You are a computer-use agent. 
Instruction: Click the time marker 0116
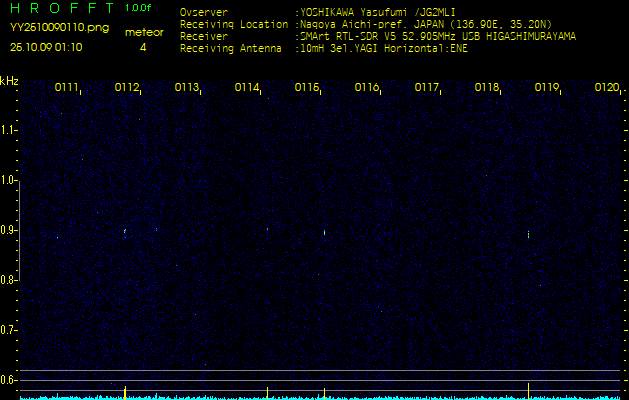pyautogui.click(x=366, y=87)
